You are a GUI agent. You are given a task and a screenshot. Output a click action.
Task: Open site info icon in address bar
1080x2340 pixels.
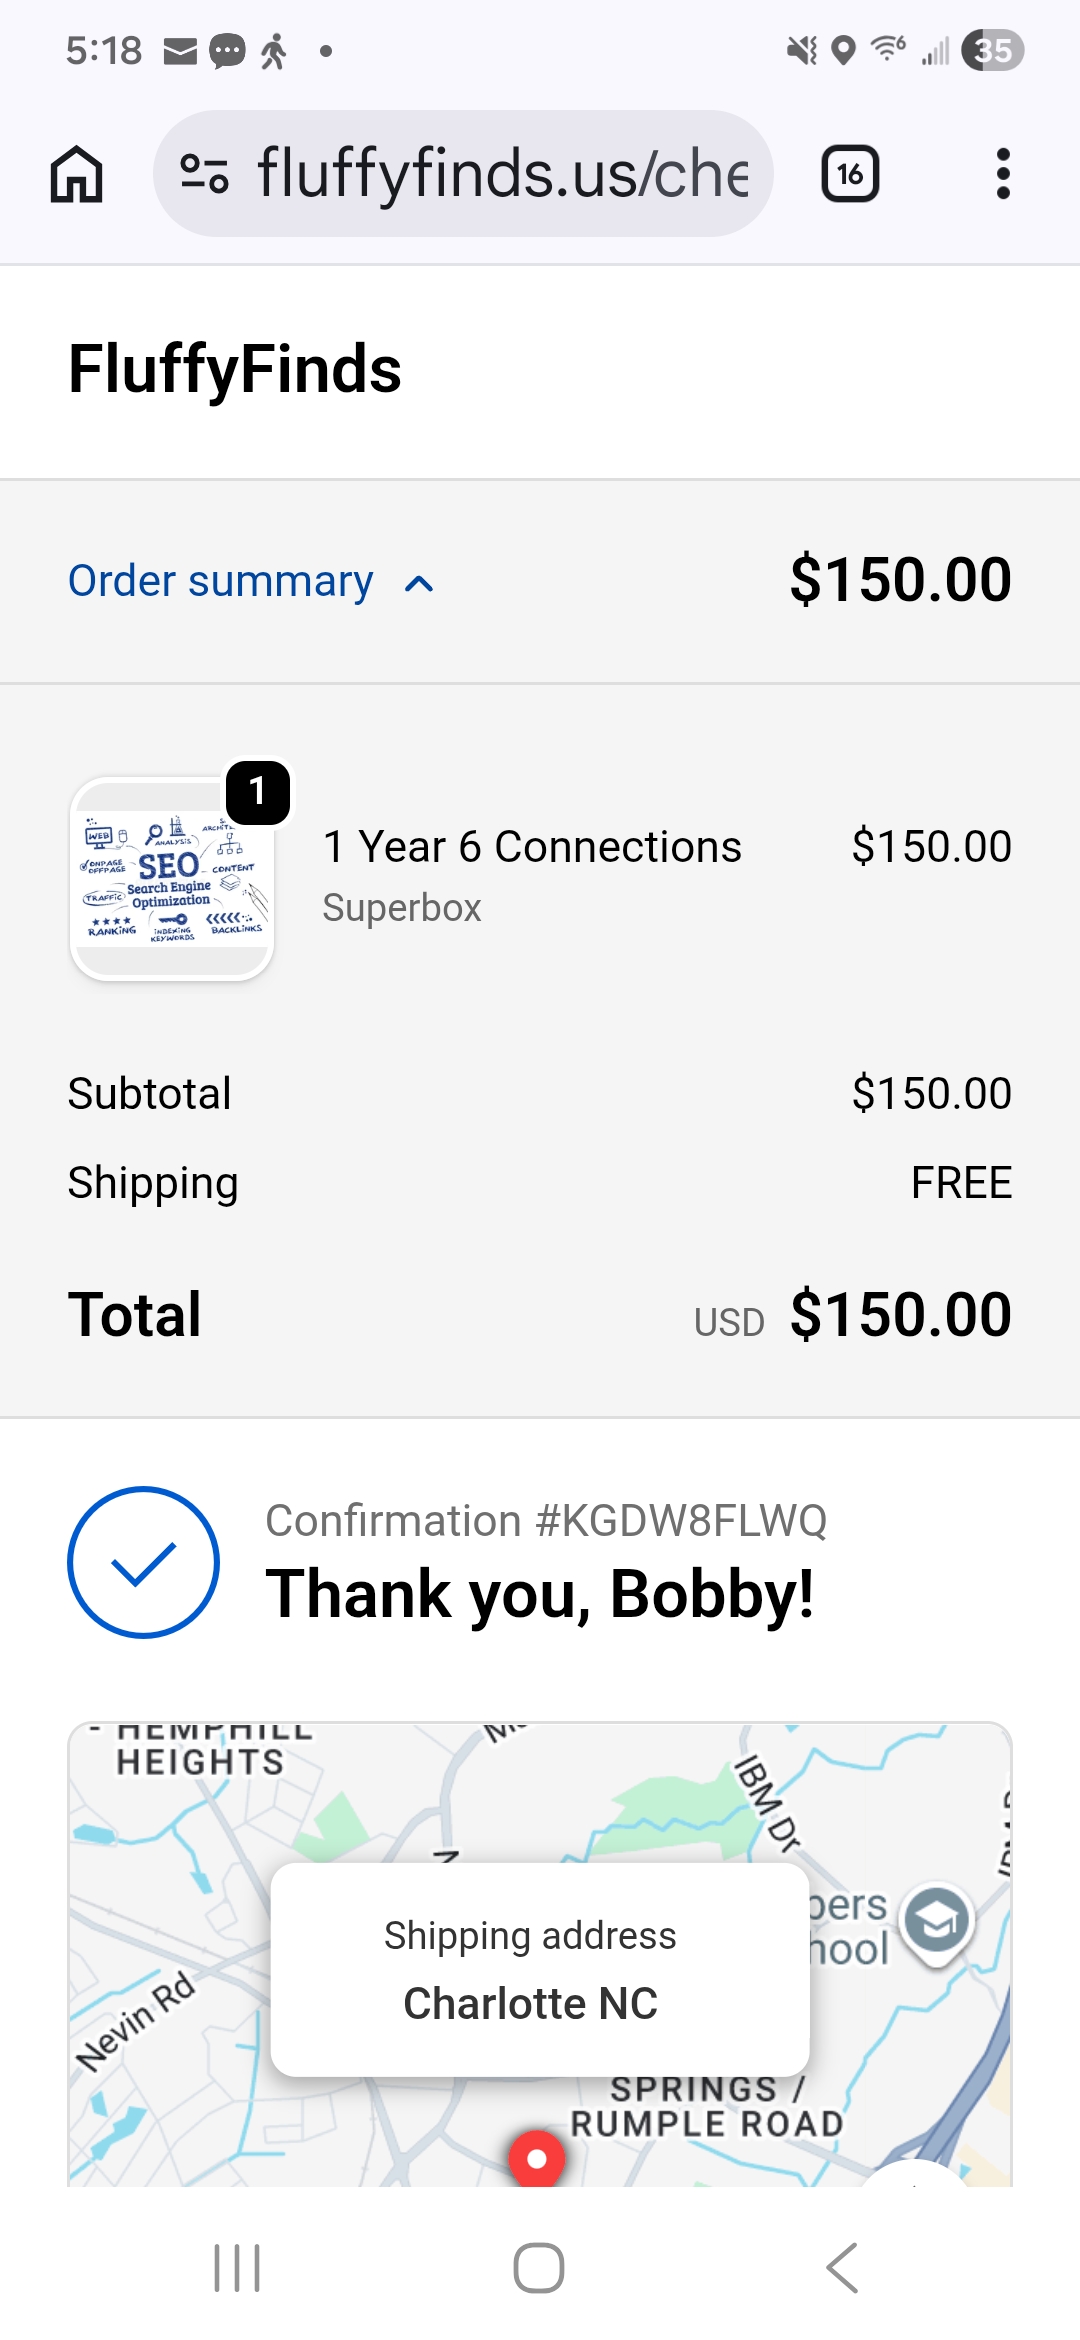[x=205, y=174]
